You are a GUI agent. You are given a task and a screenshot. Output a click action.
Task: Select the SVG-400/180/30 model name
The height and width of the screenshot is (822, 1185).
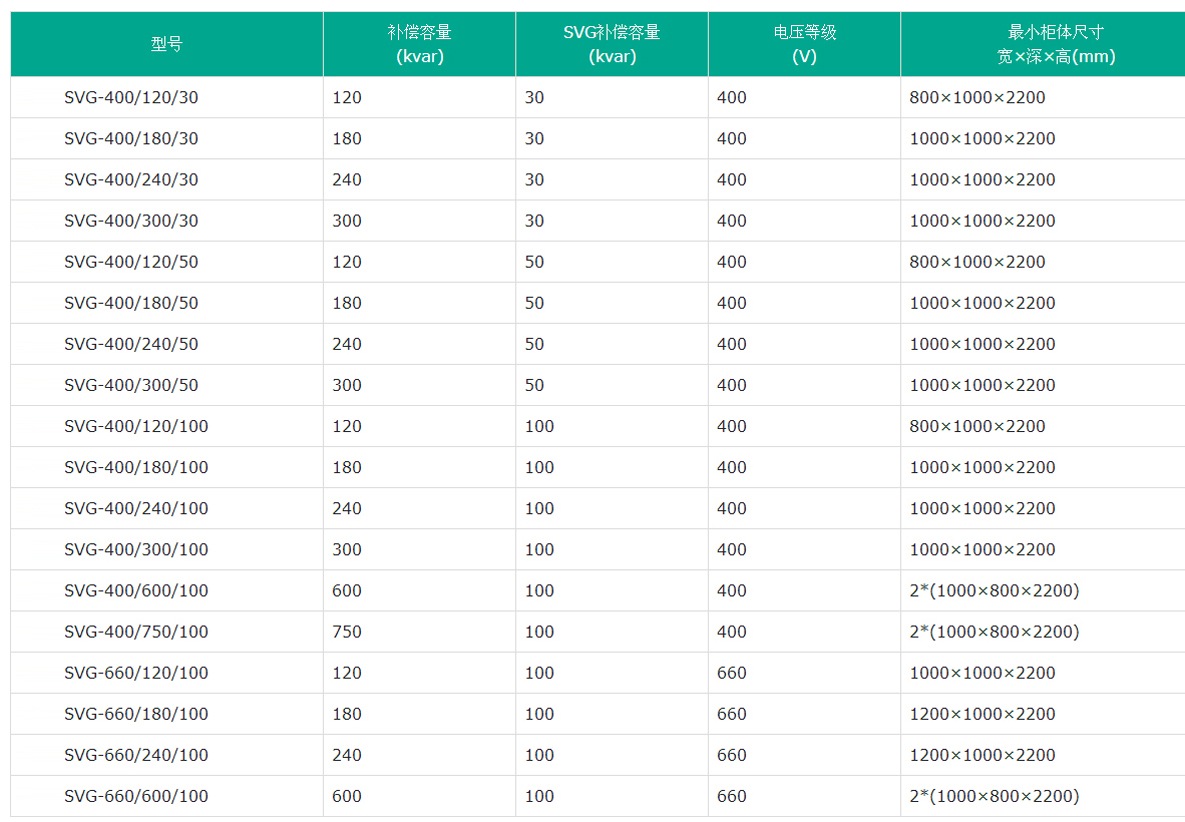click(x=131, y=139)
